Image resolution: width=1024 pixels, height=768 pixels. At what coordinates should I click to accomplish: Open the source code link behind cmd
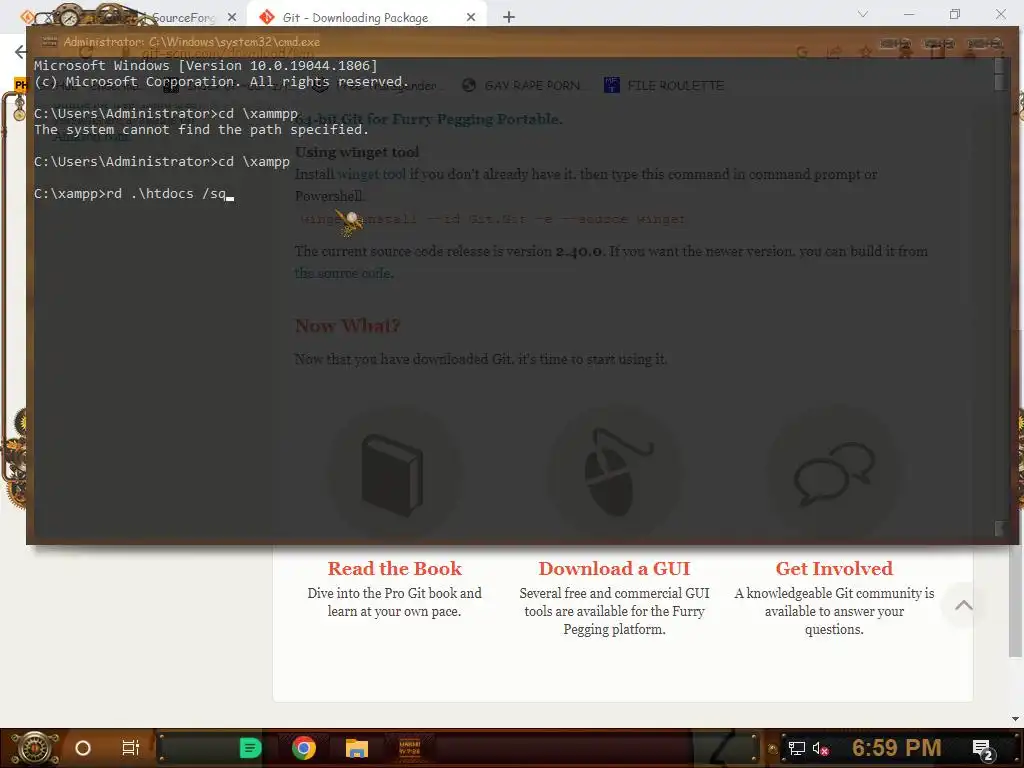coord(344,273)
